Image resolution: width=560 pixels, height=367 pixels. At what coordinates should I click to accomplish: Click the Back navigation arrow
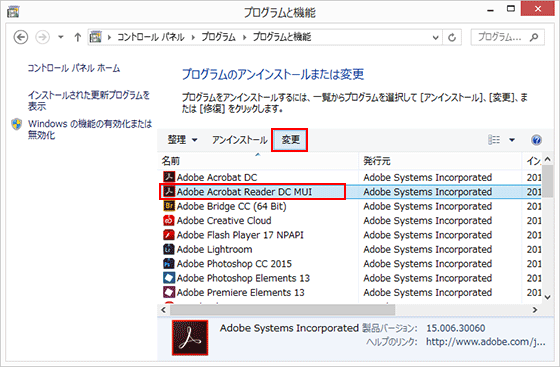[x=21, y=37]
